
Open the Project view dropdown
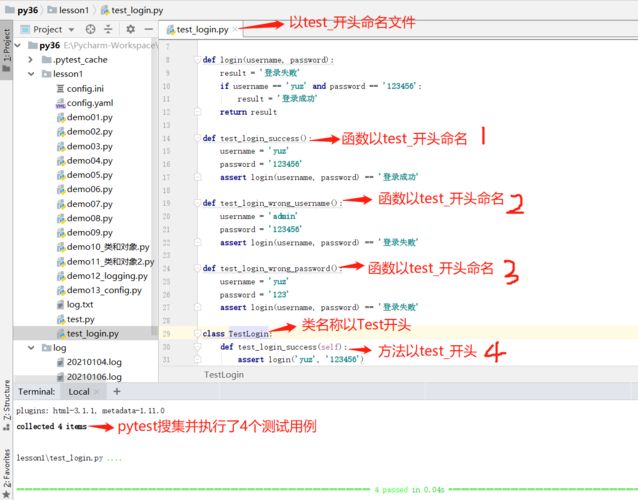(x=72, y=30)
